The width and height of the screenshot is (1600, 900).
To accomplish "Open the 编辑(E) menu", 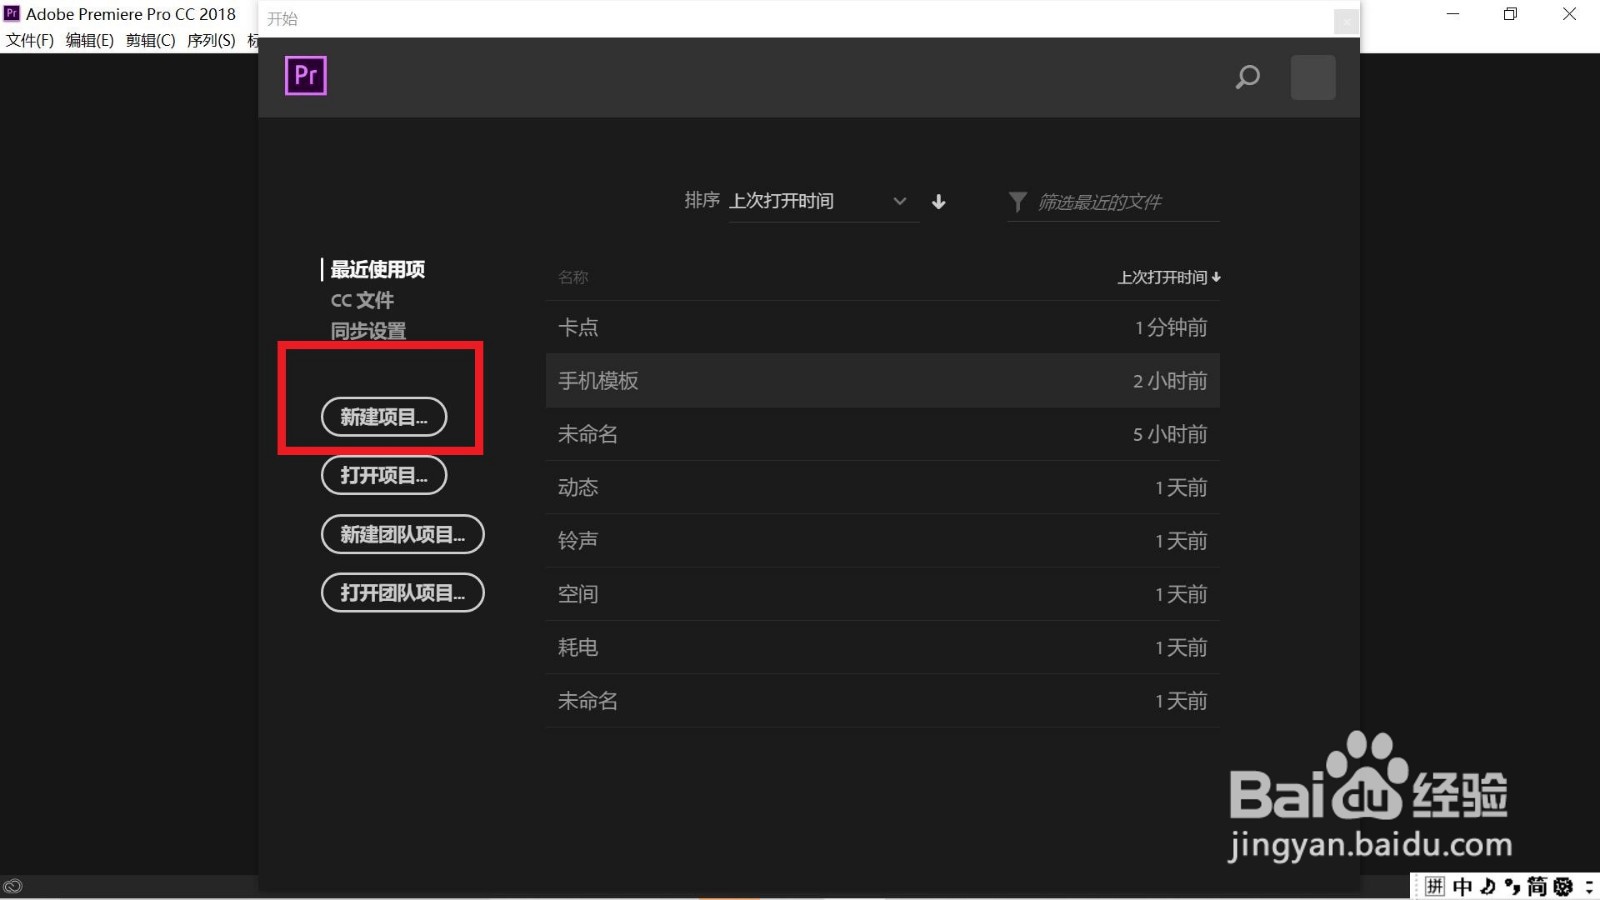I will 90,40.
